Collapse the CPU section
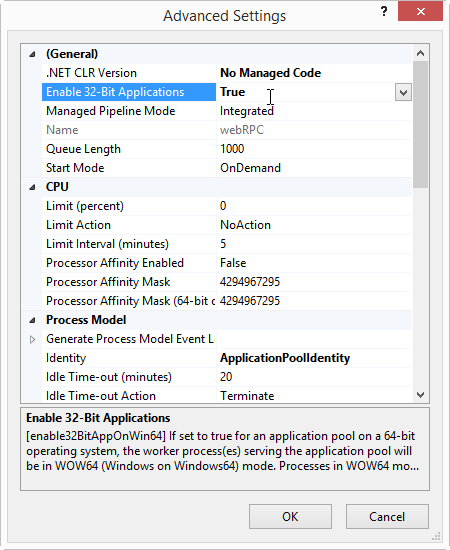 tap(32, 187)
